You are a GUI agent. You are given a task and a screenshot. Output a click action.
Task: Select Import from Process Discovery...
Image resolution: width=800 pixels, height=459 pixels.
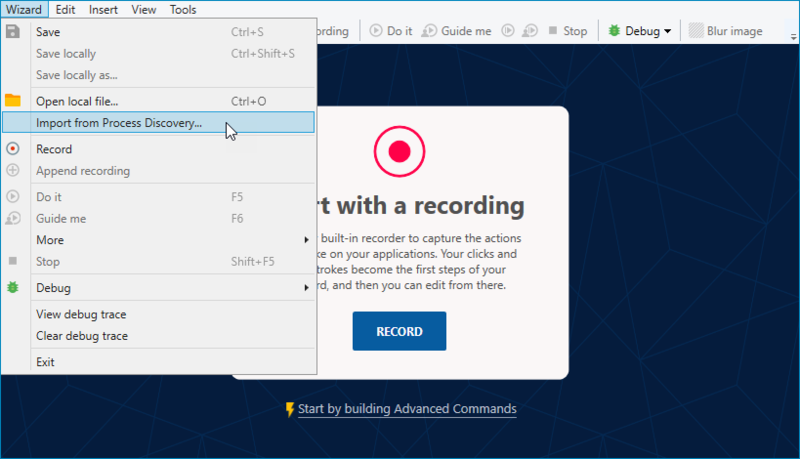click(158, 123)
